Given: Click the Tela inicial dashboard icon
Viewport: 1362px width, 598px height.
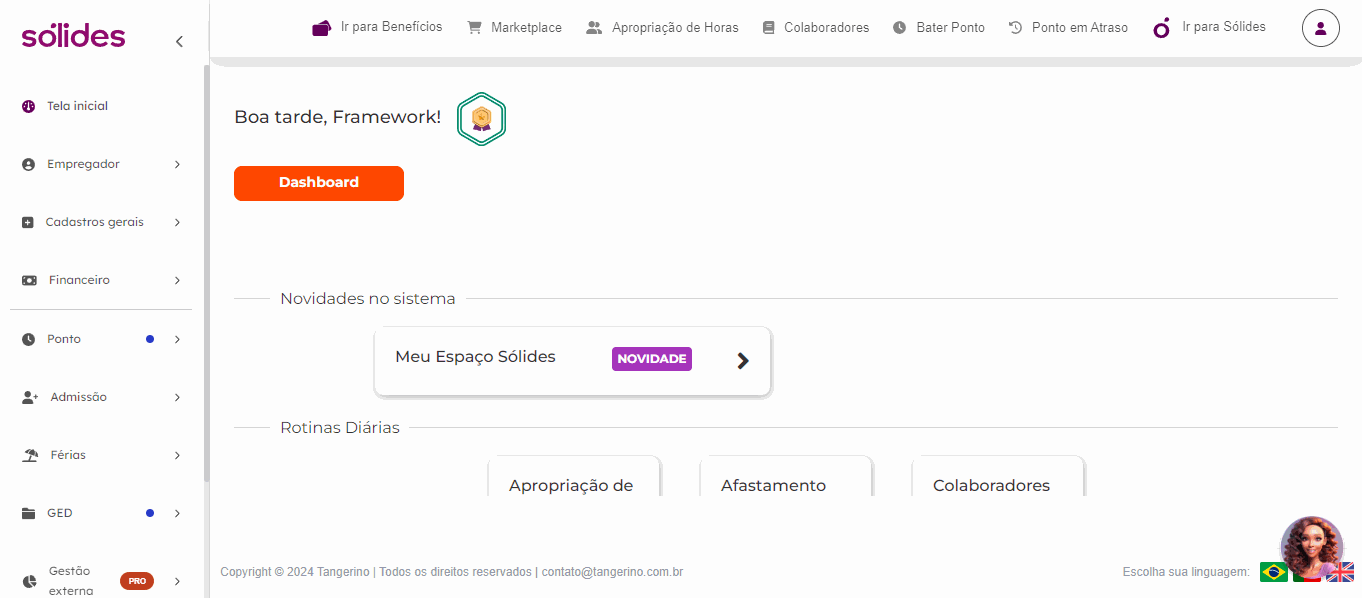Looking at the screenshot, I should pyautogui.click(x=28, y=106).
